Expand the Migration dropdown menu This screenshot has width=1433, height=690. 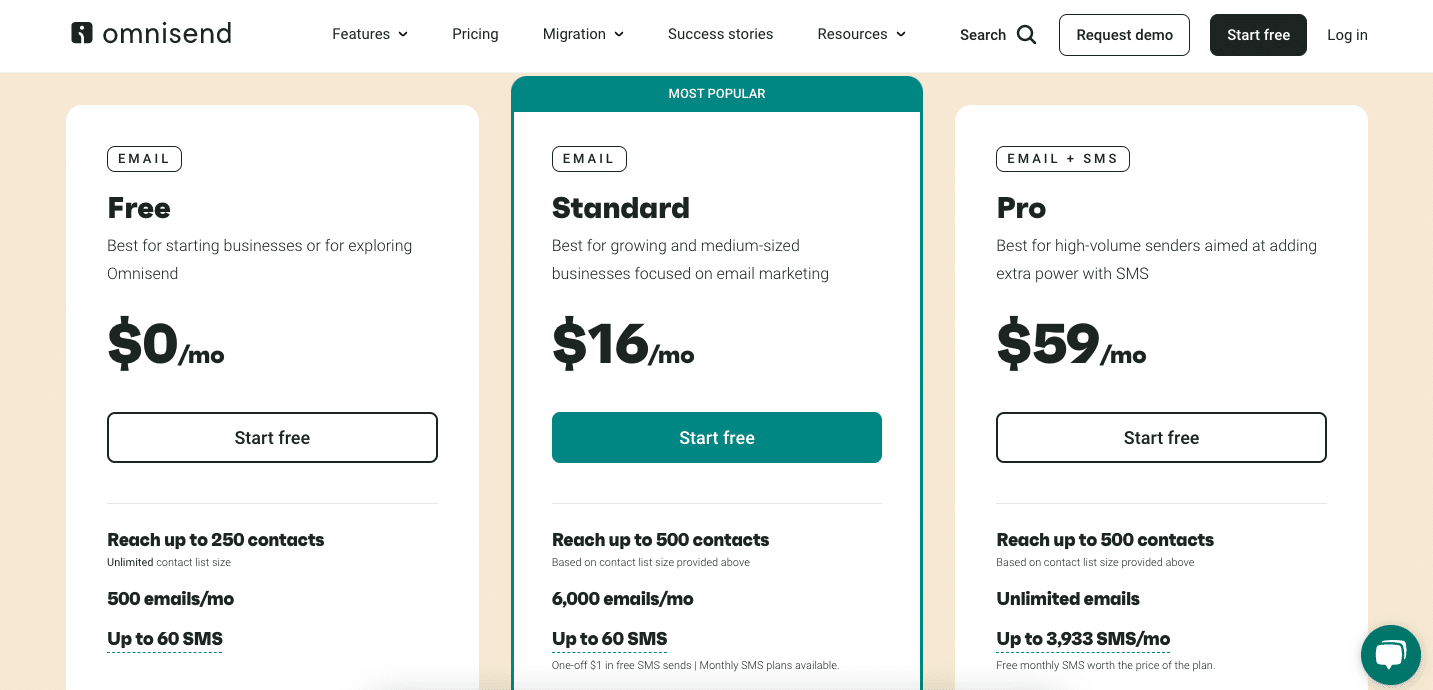(582, 34)
